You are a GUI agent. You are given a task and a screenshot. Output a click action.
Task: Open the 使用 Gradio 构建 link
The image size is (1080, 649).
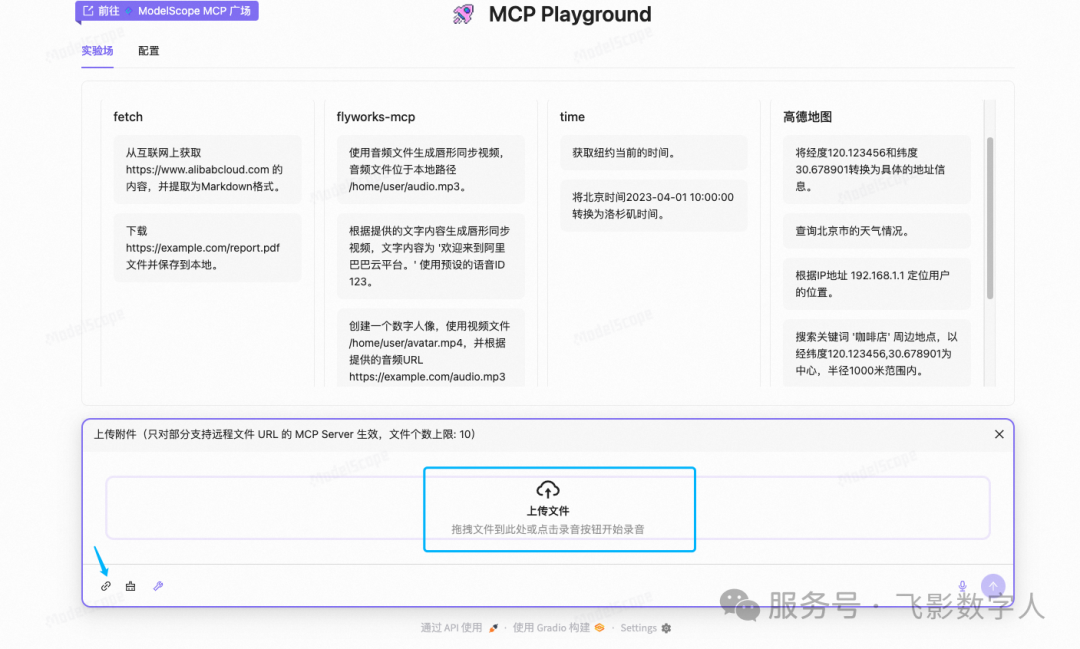[x=558, y=628]
